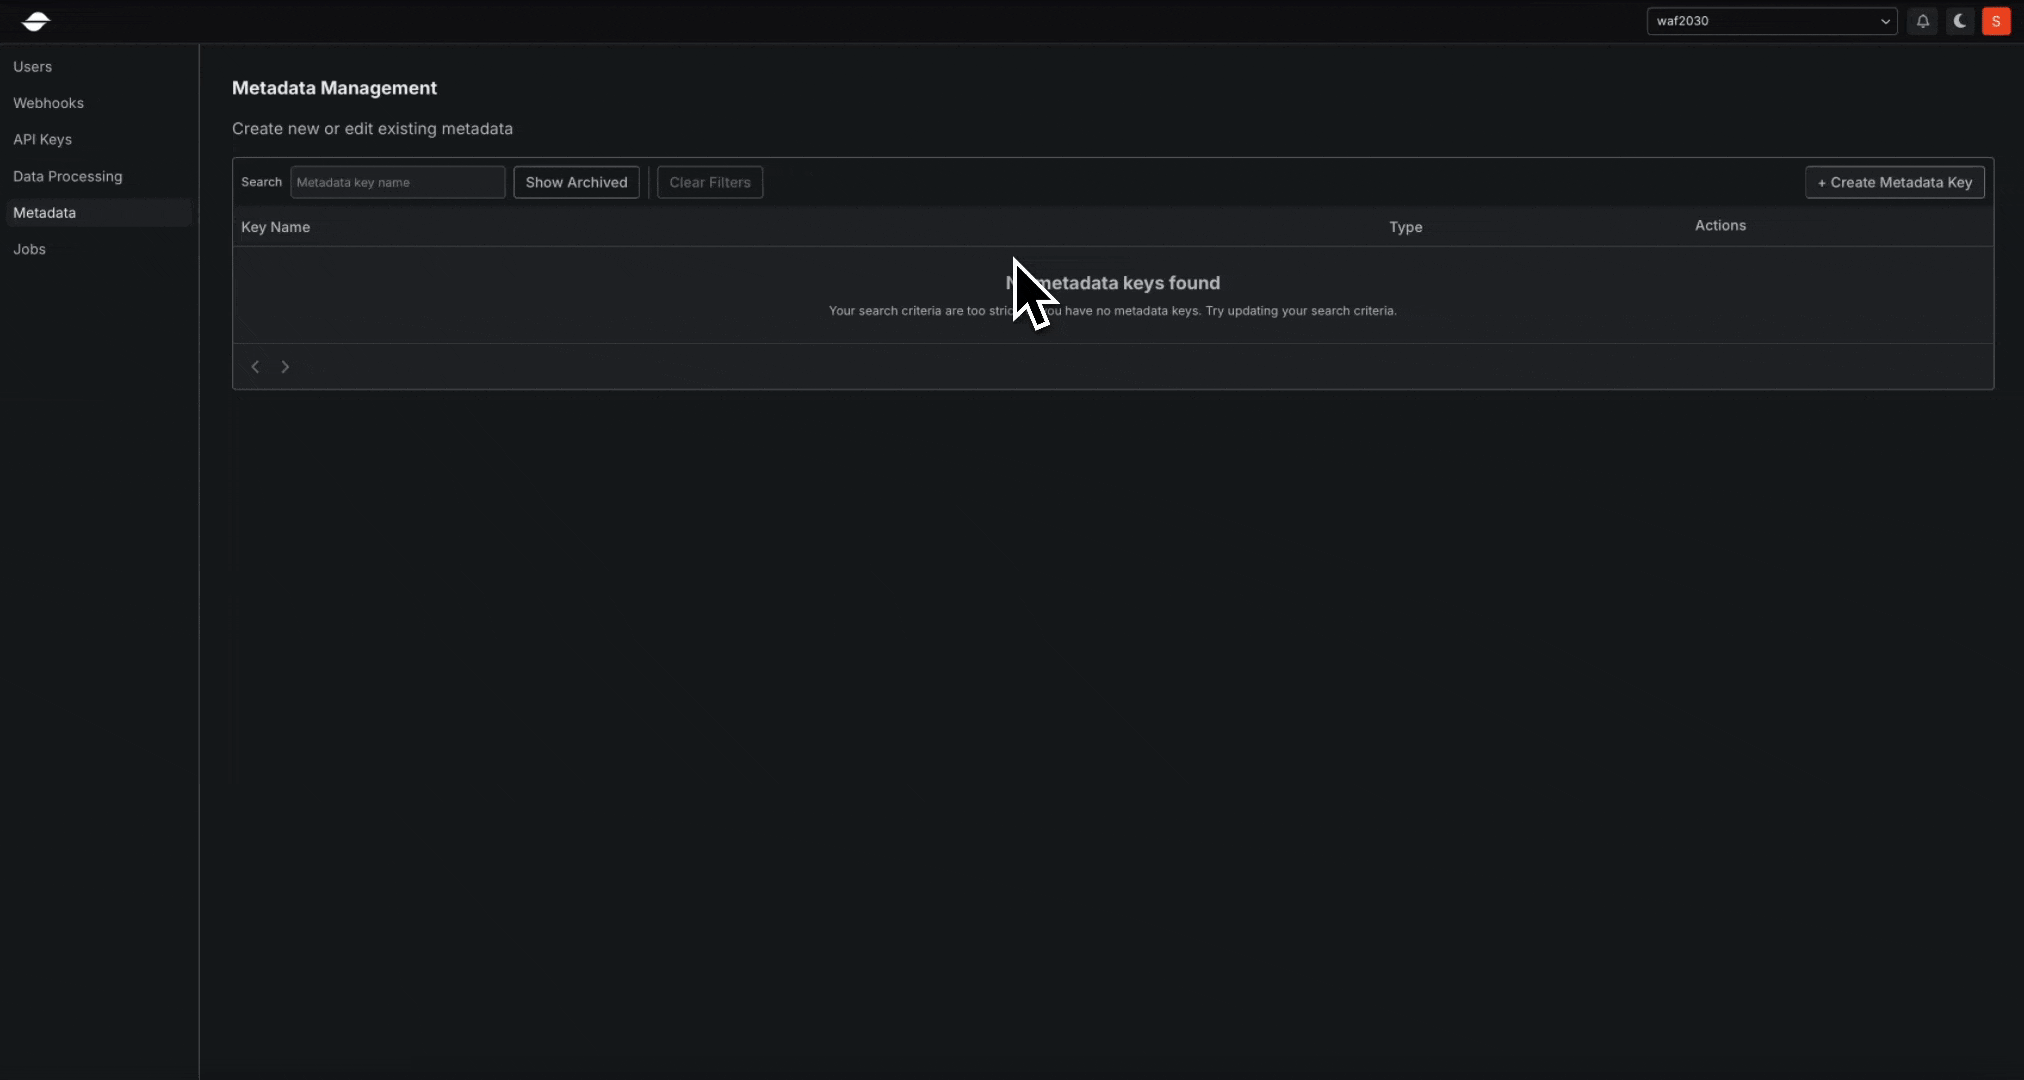Image resolution: width=2024 pixels, height=1080 pixels.
Task: Navigate to API Keys page
Action: pyautogui.click(x=42, y=140)
